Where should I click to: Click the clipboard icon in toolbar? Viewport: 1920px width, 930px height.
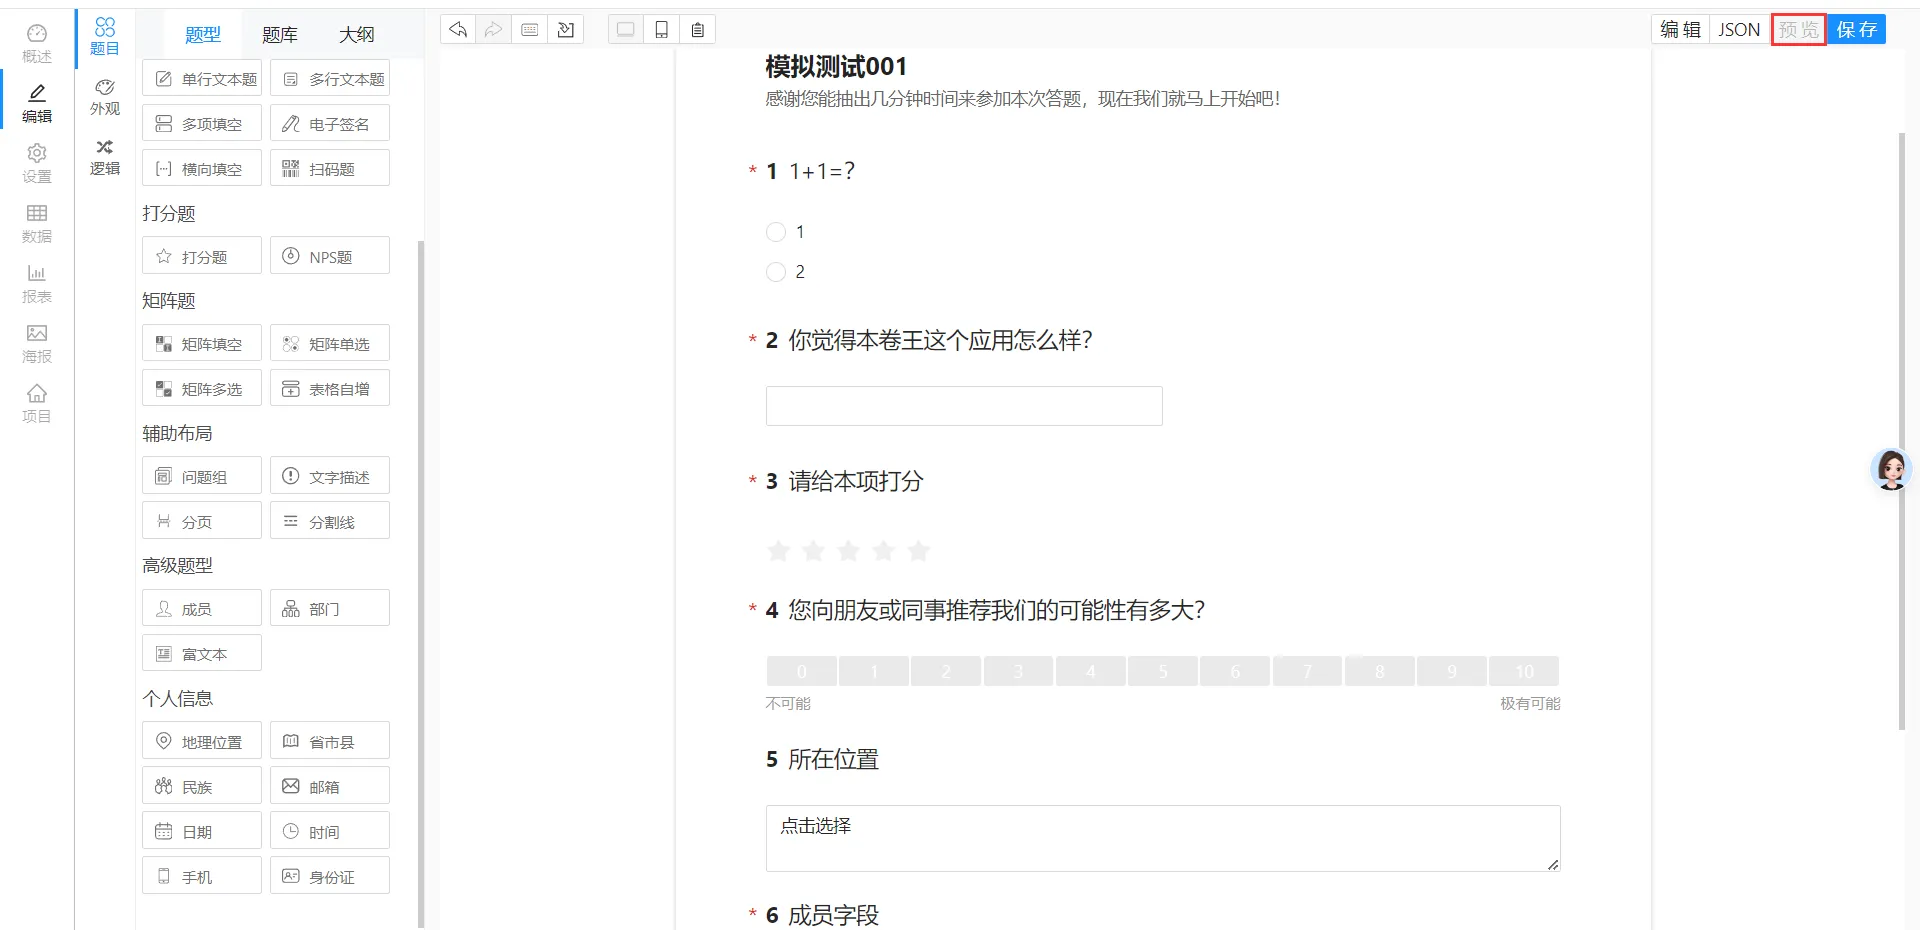[698, 30]
